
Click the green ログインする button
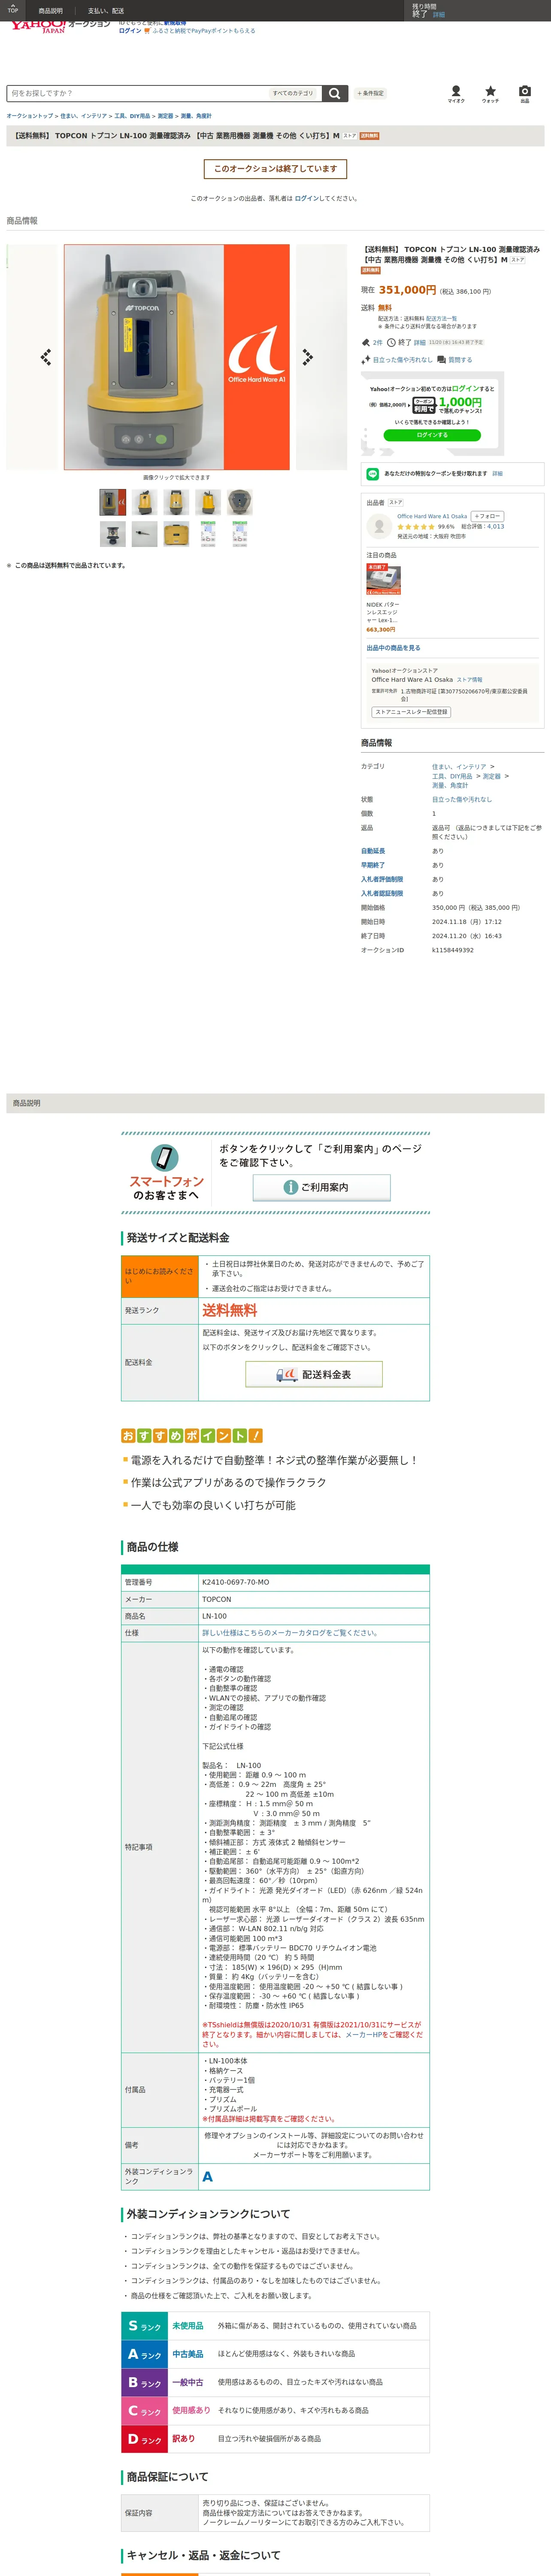click(x=432, y=435)
